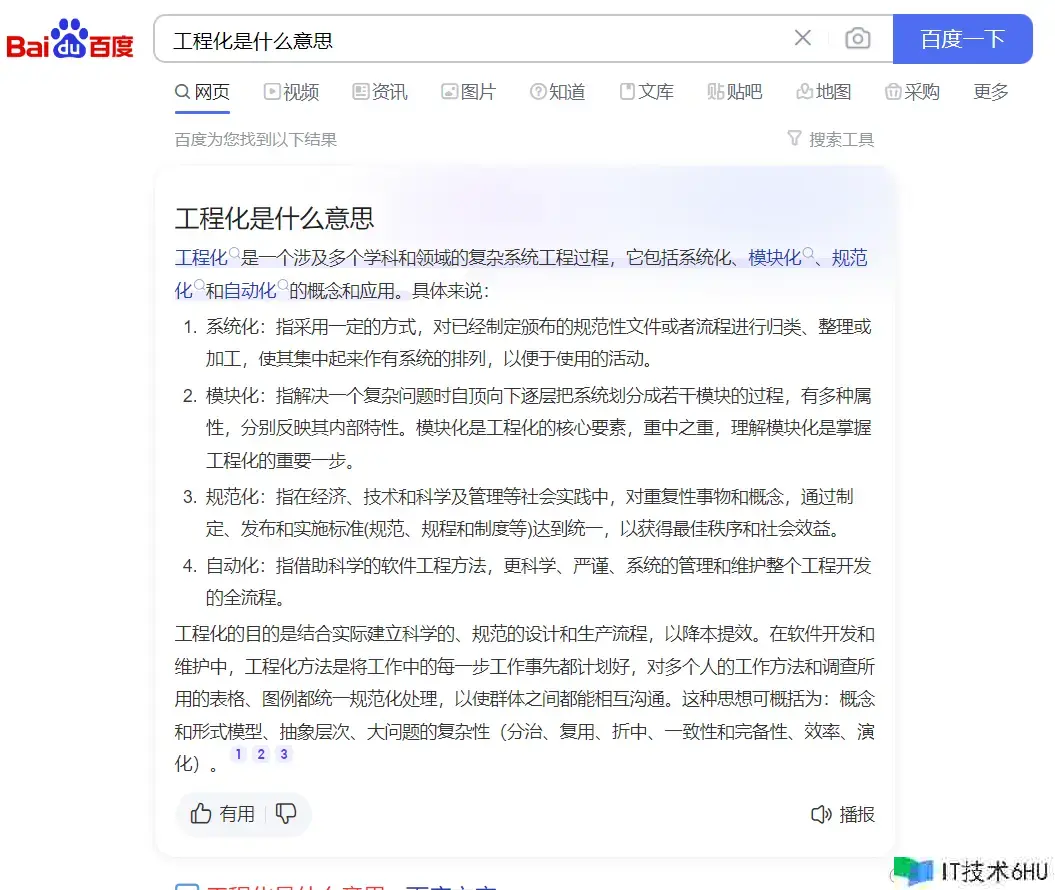Clear the search box text

(x=802, y=39)
